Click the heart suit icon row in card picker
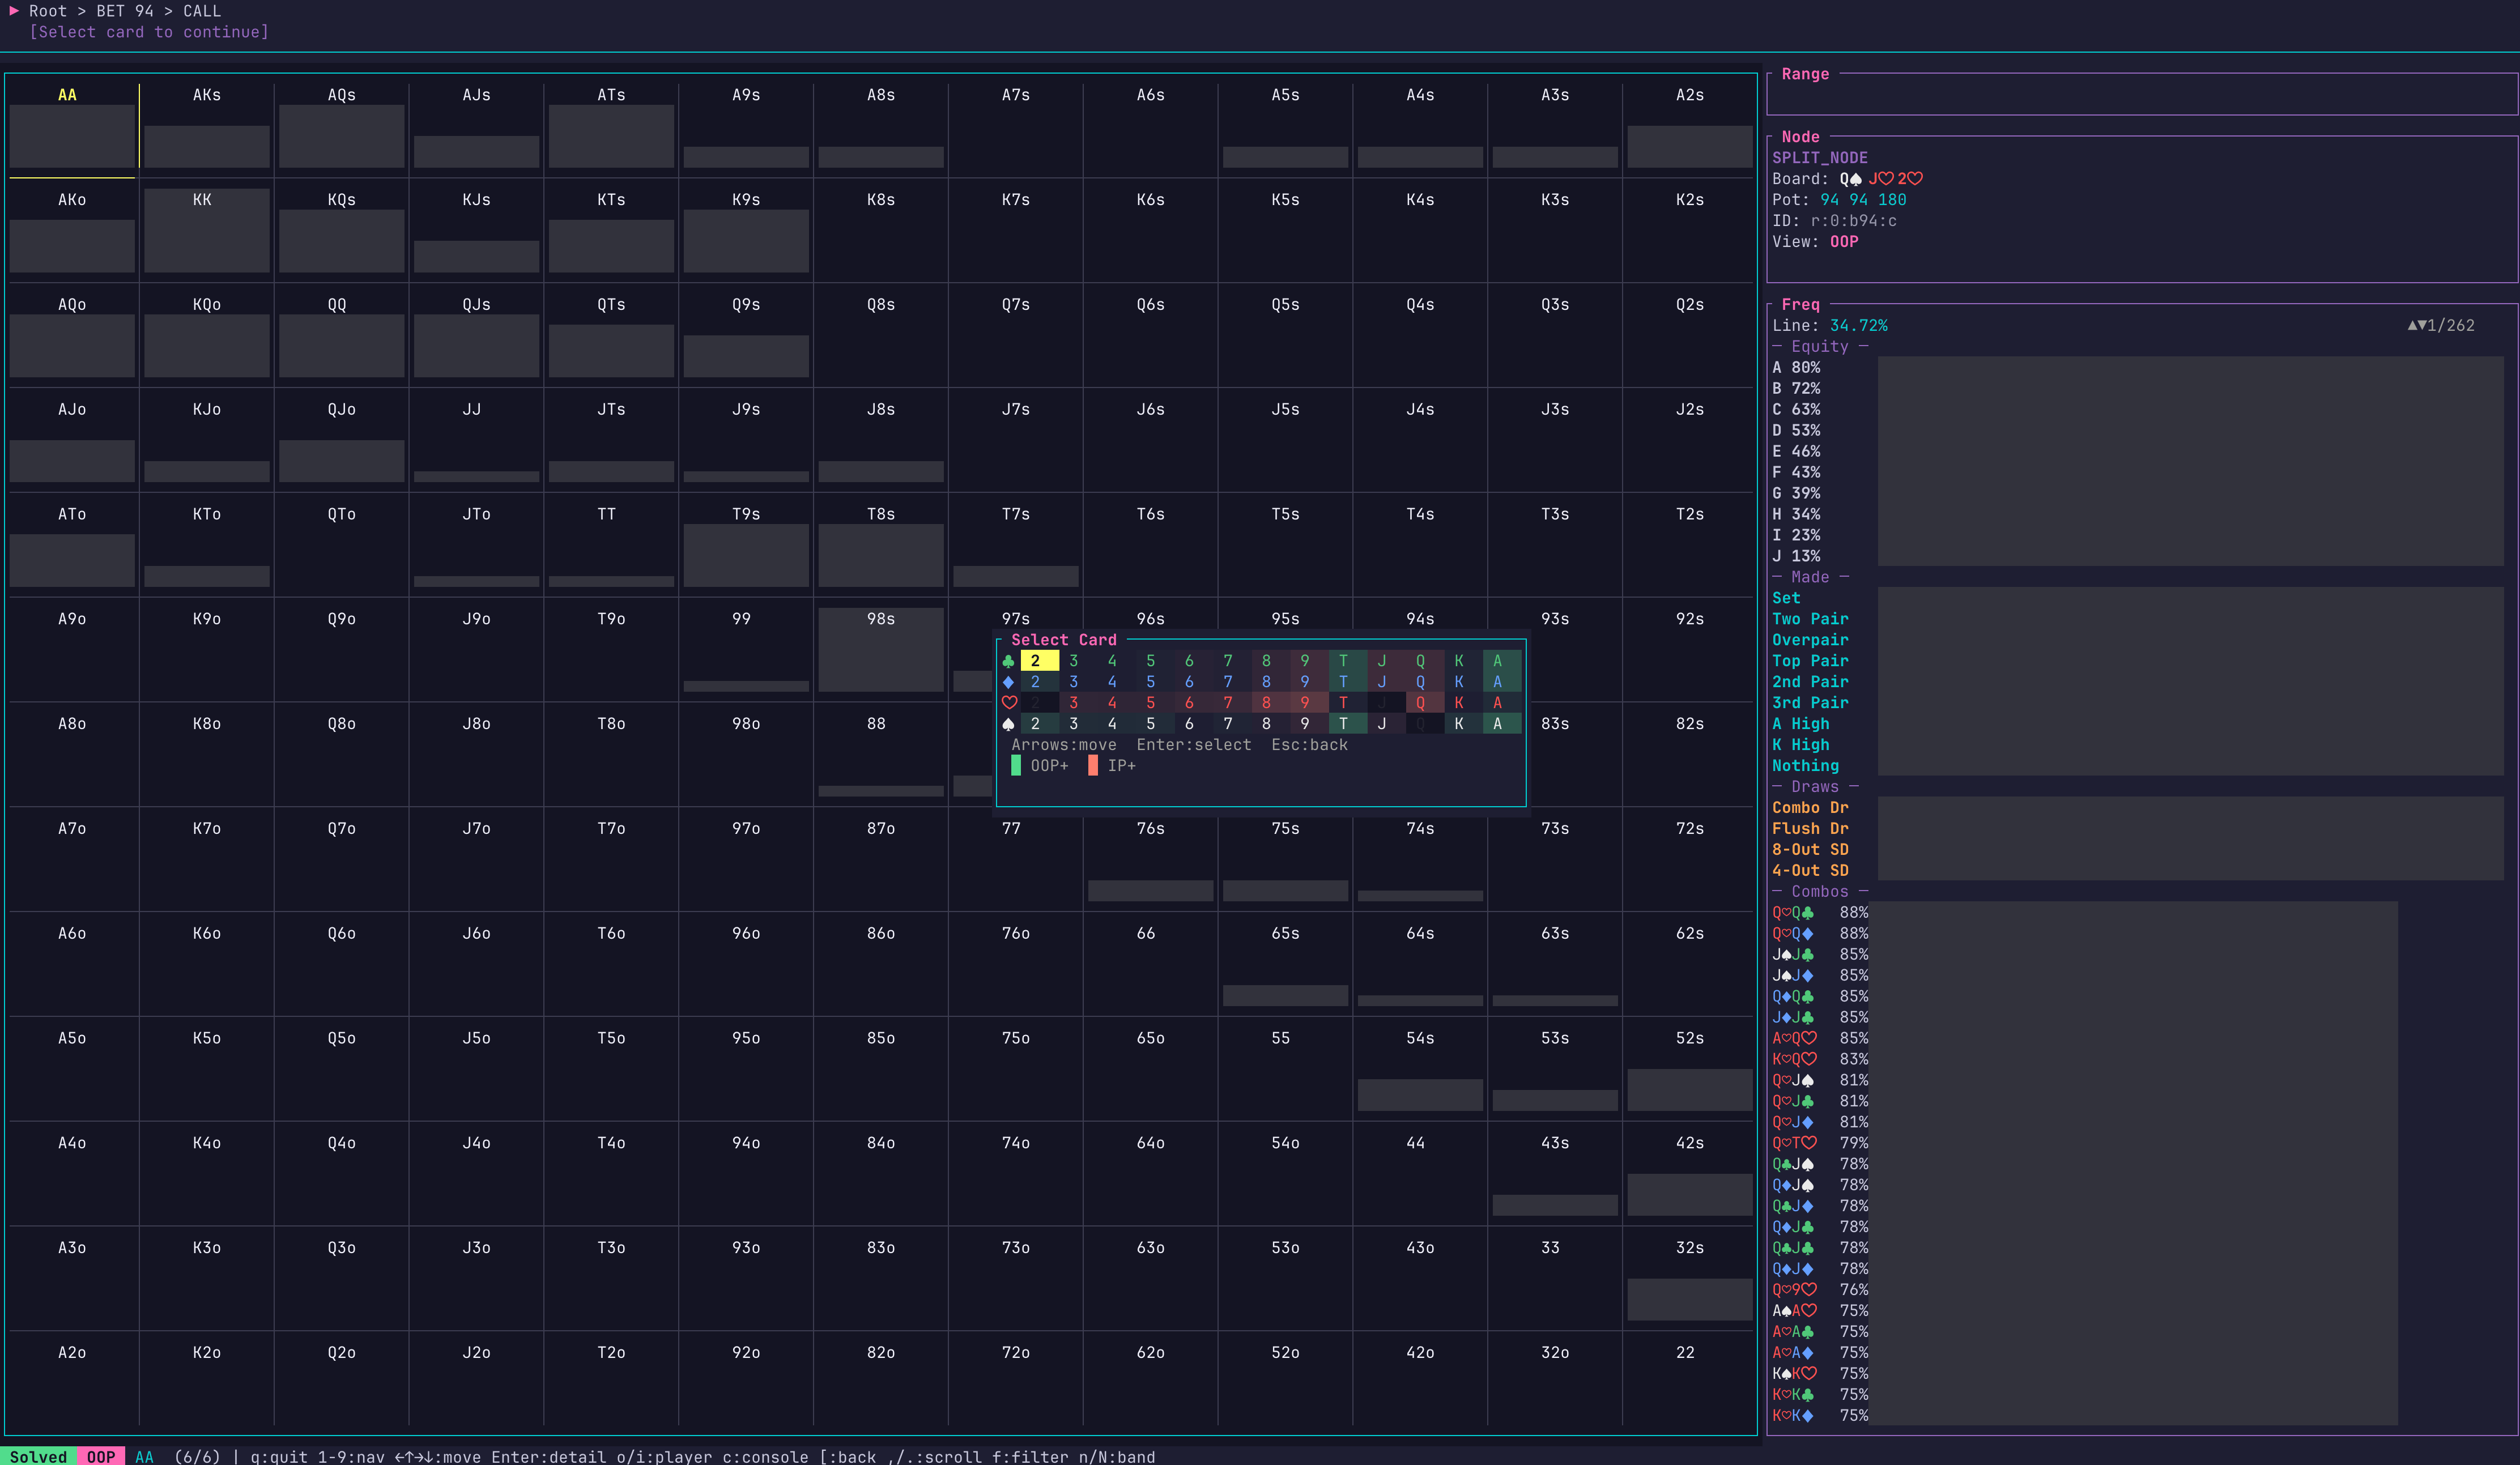This screenshot has width=2520, height=1465. (1009, 702)
